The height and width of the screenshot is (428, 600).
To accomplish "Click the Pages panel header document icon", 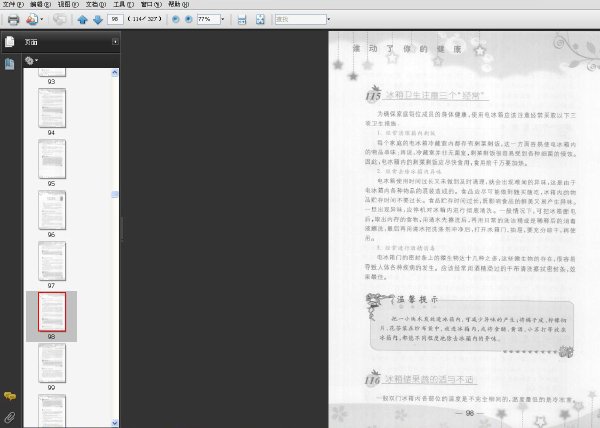I will click(x=10, y=41).
